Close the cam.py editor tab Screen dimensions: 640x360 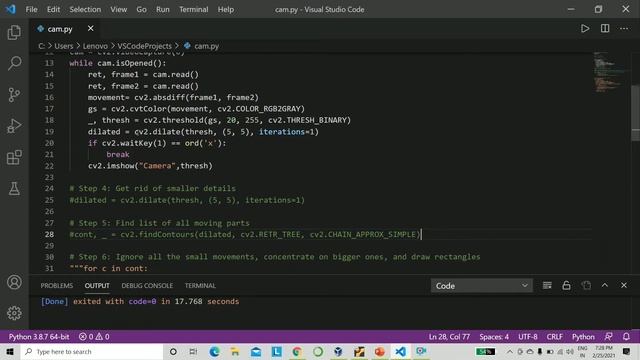(x=91, y=29)
